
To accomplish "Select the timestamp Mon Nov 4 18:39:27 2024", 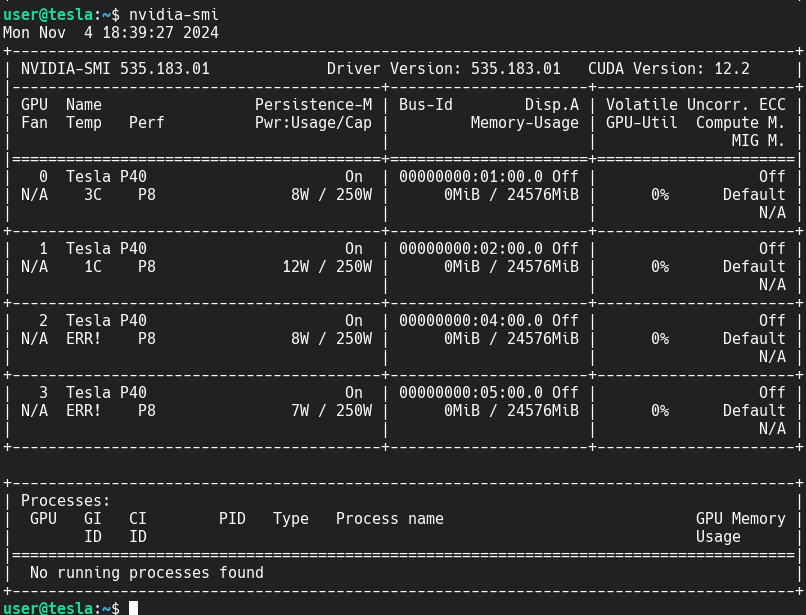I will [x=111, y=32].
